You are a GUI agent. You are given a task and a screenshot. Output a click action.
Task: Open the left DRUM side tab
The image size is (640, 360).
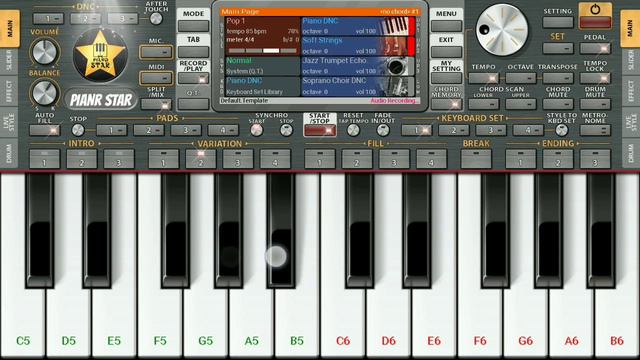point(9,153)
